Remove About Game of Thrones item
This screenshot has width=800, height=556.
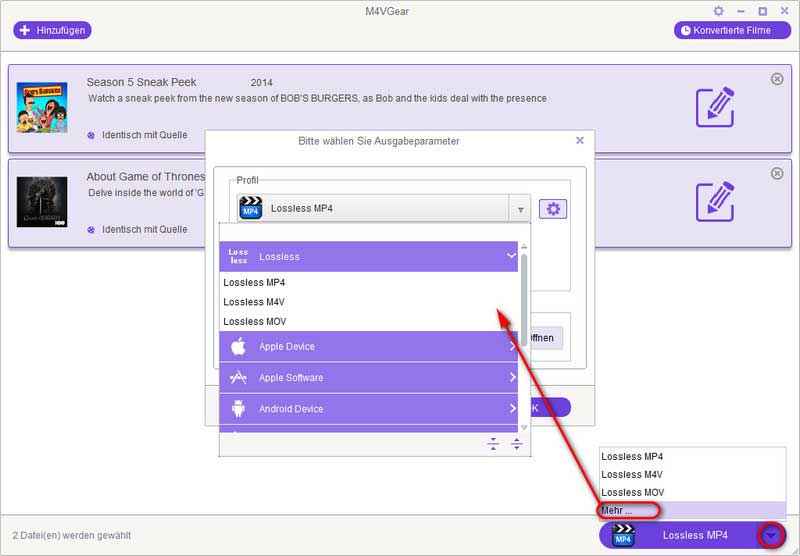tap(777, 173)
